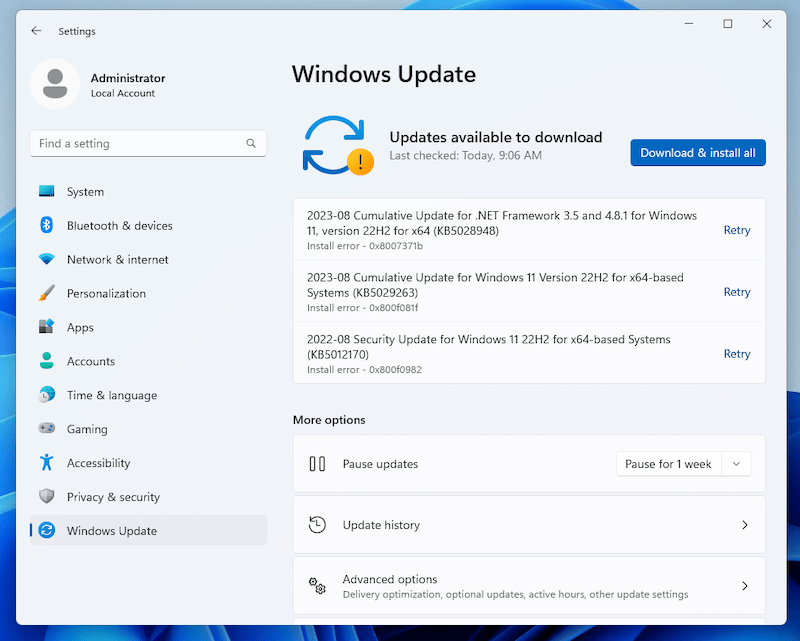Click the Accessibility figure icon
The height and width of the screenshot is (641, 800).
point(46,462)
